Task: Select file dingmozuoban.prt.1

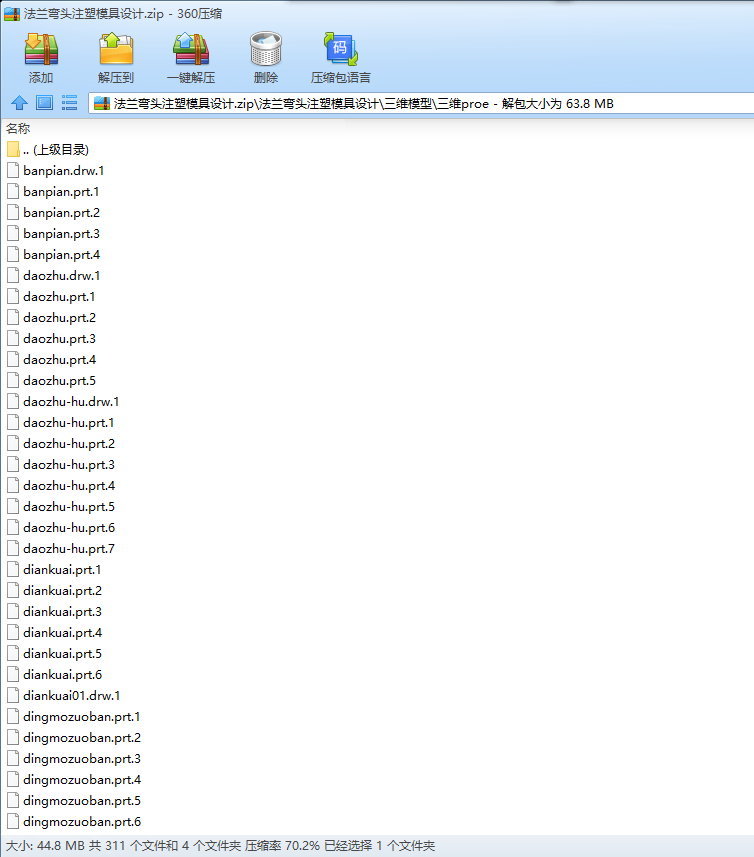Action: pyautogui.click(x=73, y=717)
